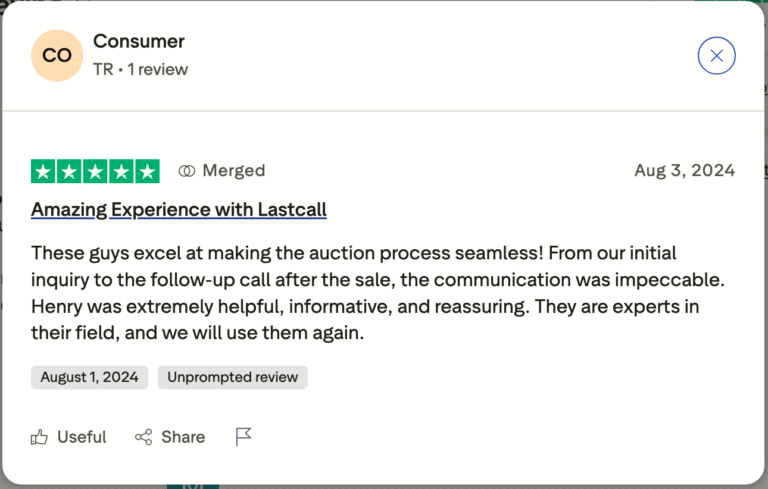Viewport: 768px width, 489px height.
Task: Click the thumbs-up Useful icon
Action: (40, 437)
